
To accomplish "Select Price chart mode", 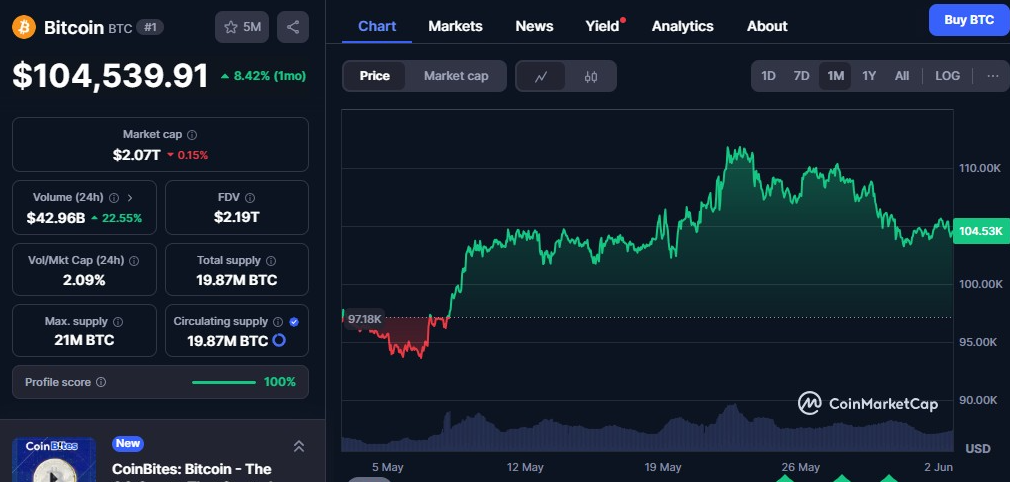I will [375, 76].
